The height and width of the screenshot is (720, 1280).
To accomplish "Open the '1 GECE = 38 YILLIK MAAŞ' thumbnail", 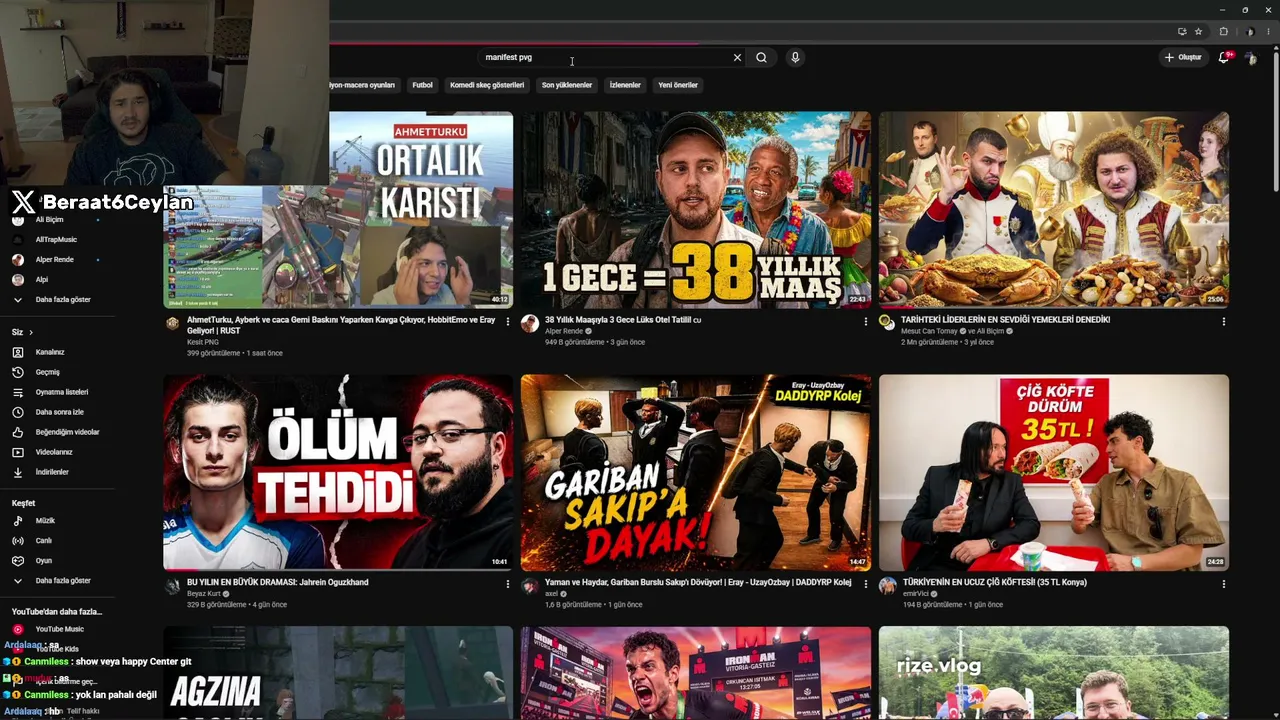I will [x=696, y=210].
